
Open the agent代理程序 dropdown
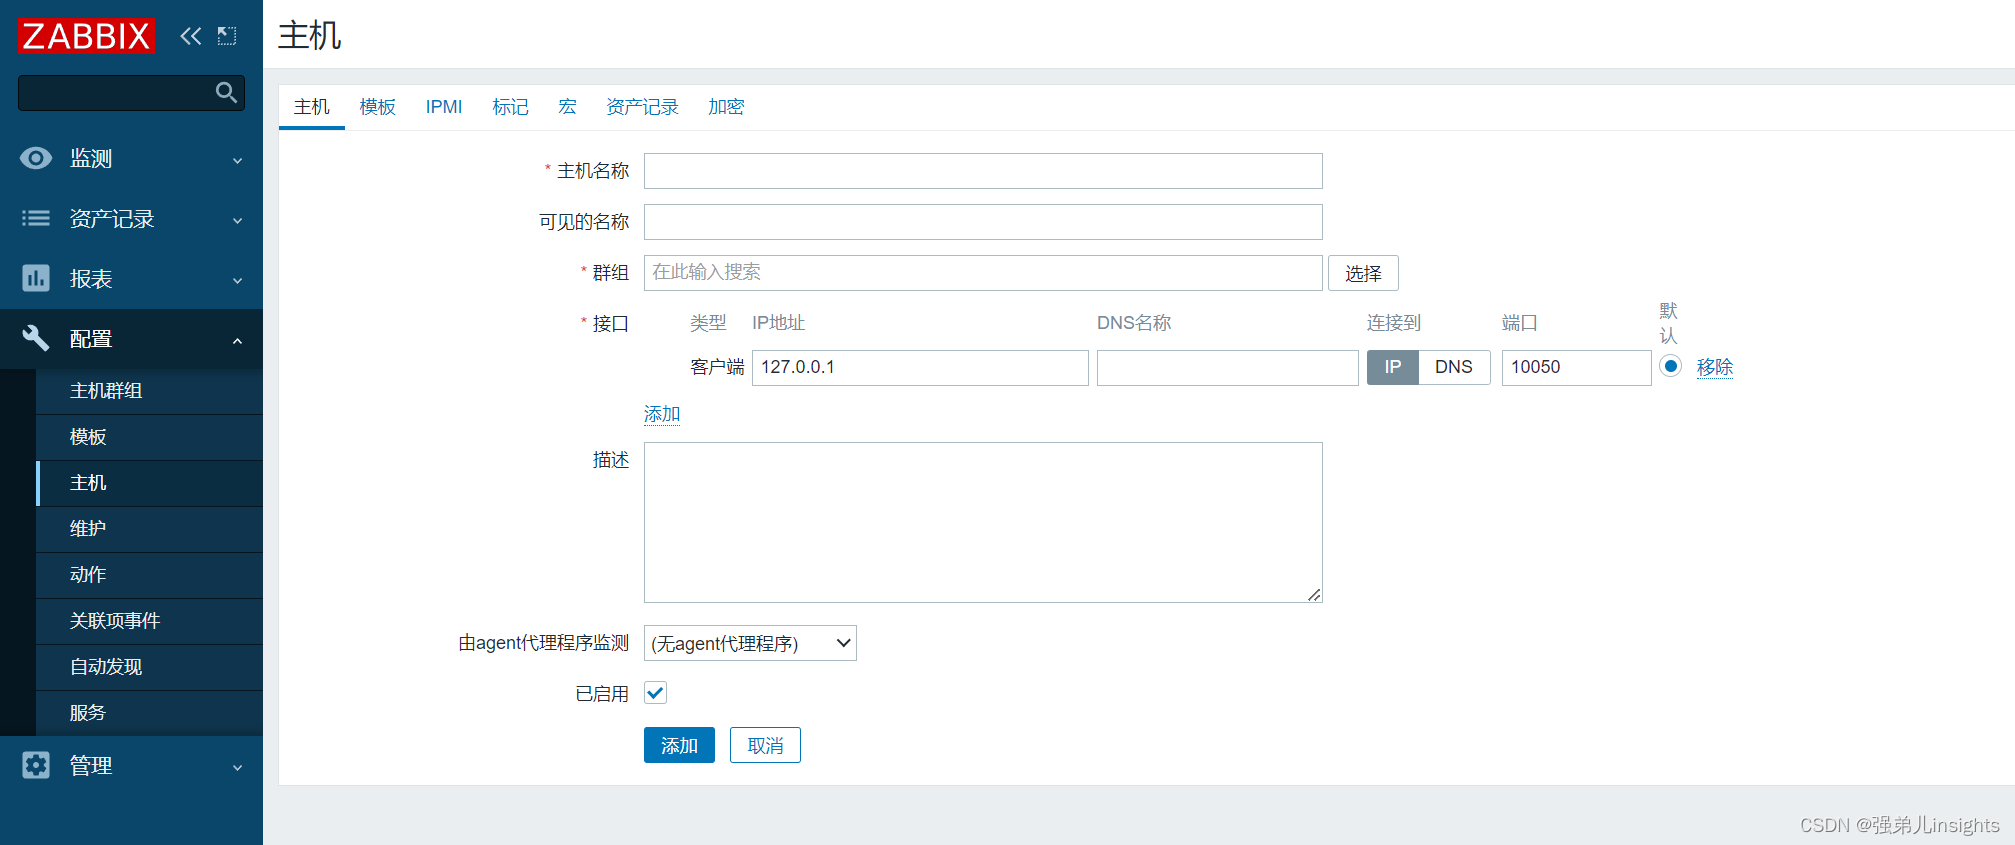(x=750, y=643)
